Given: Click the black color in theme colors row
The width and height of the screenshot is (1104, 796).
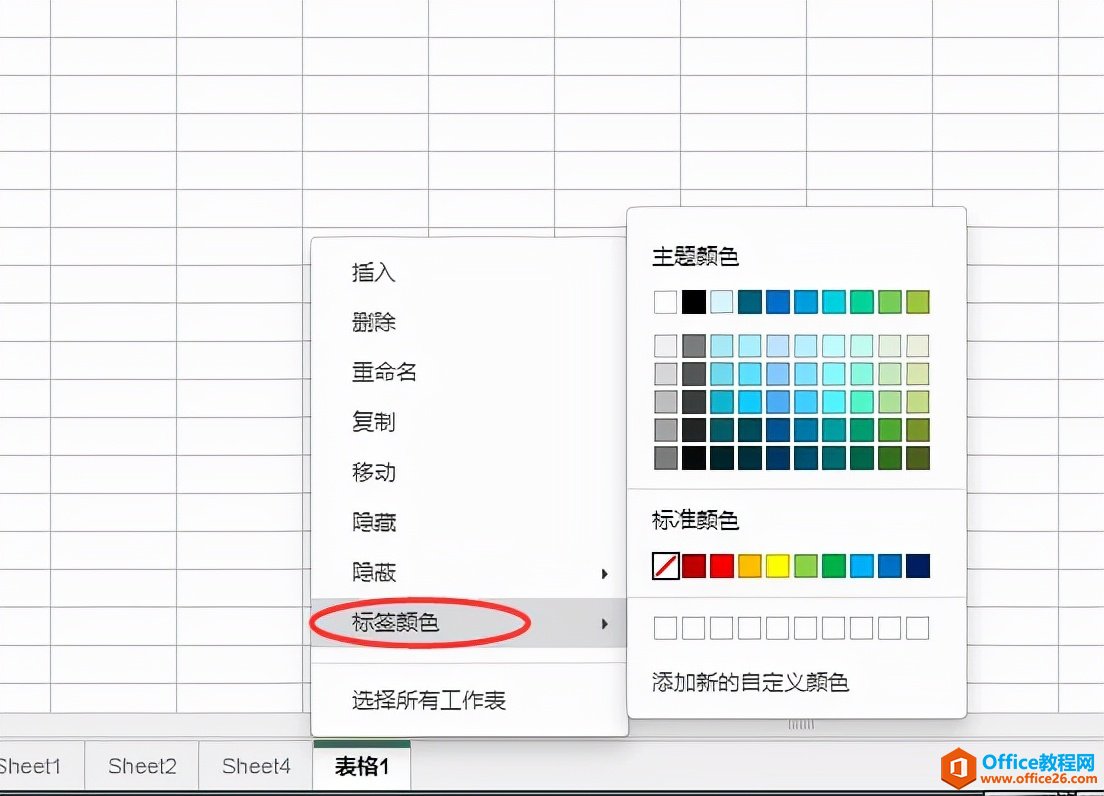Looking at the screenshot, I should pos(692,301).
